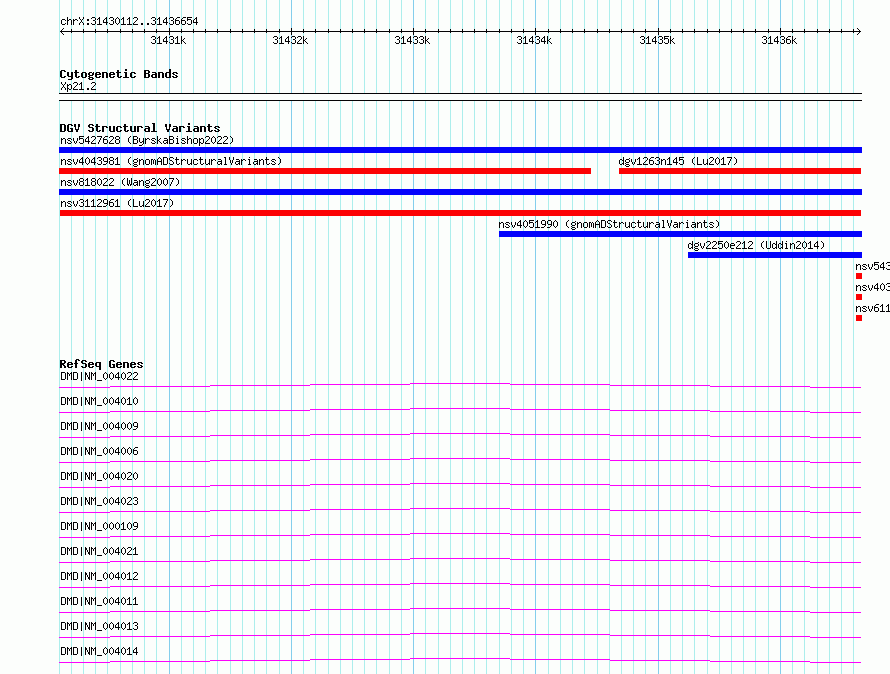The width and height of the screenshot is (890, 674).
Task: Click the dgv2250e212 (Uddin2014) label
Action: (756, 245)
